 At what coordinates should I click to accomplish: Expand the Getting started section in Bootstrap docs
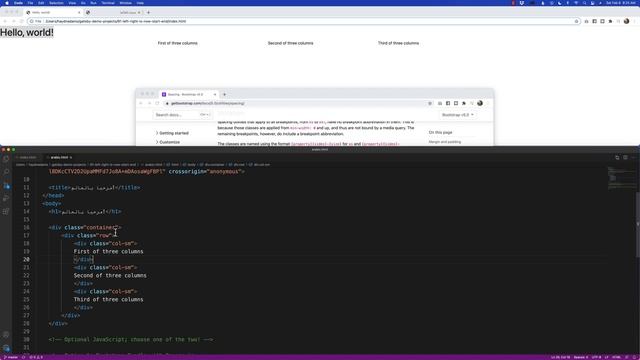tap(171, 133)
